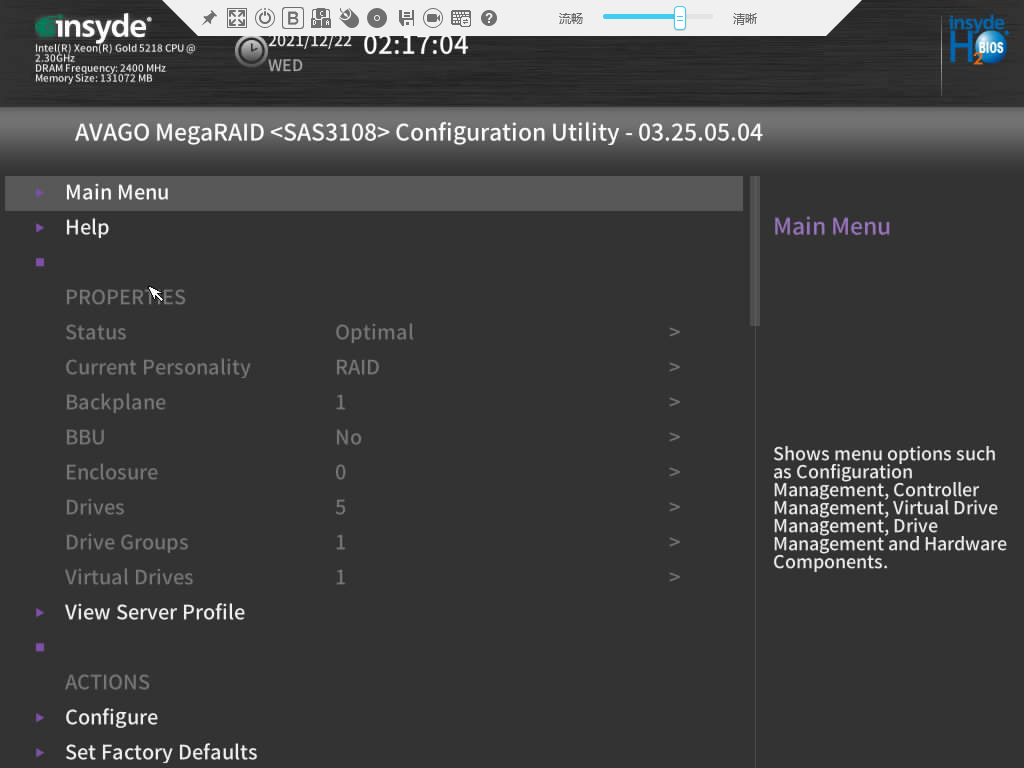Start video recording with camera icon

[x=433, y=18]
